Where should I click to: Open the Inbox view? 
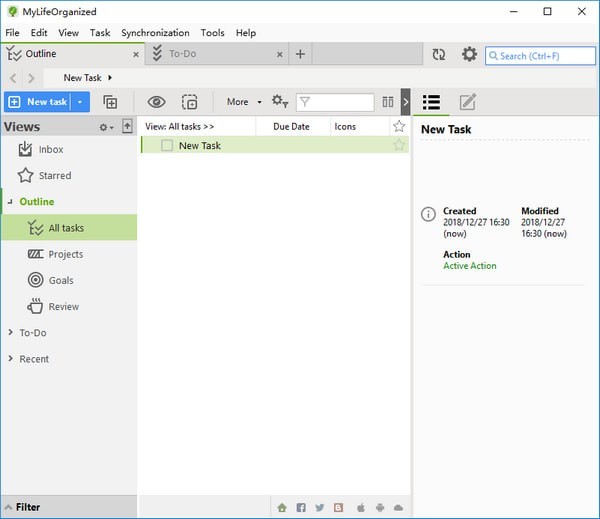tap(50, 149)
